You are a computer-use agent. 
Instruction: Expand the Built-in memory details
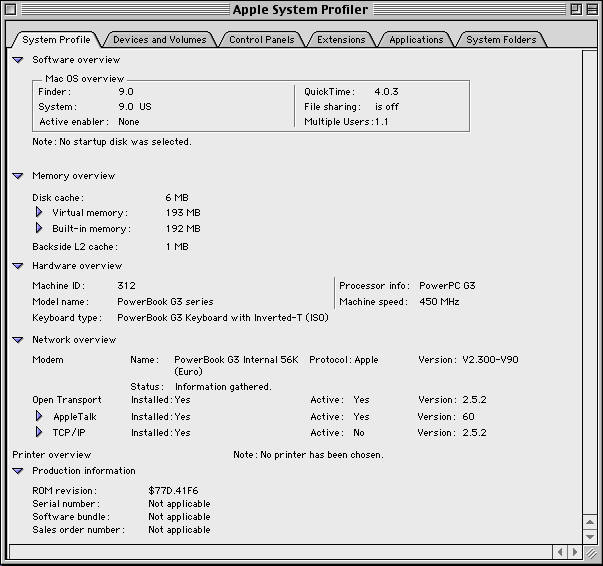coord(39,228)
